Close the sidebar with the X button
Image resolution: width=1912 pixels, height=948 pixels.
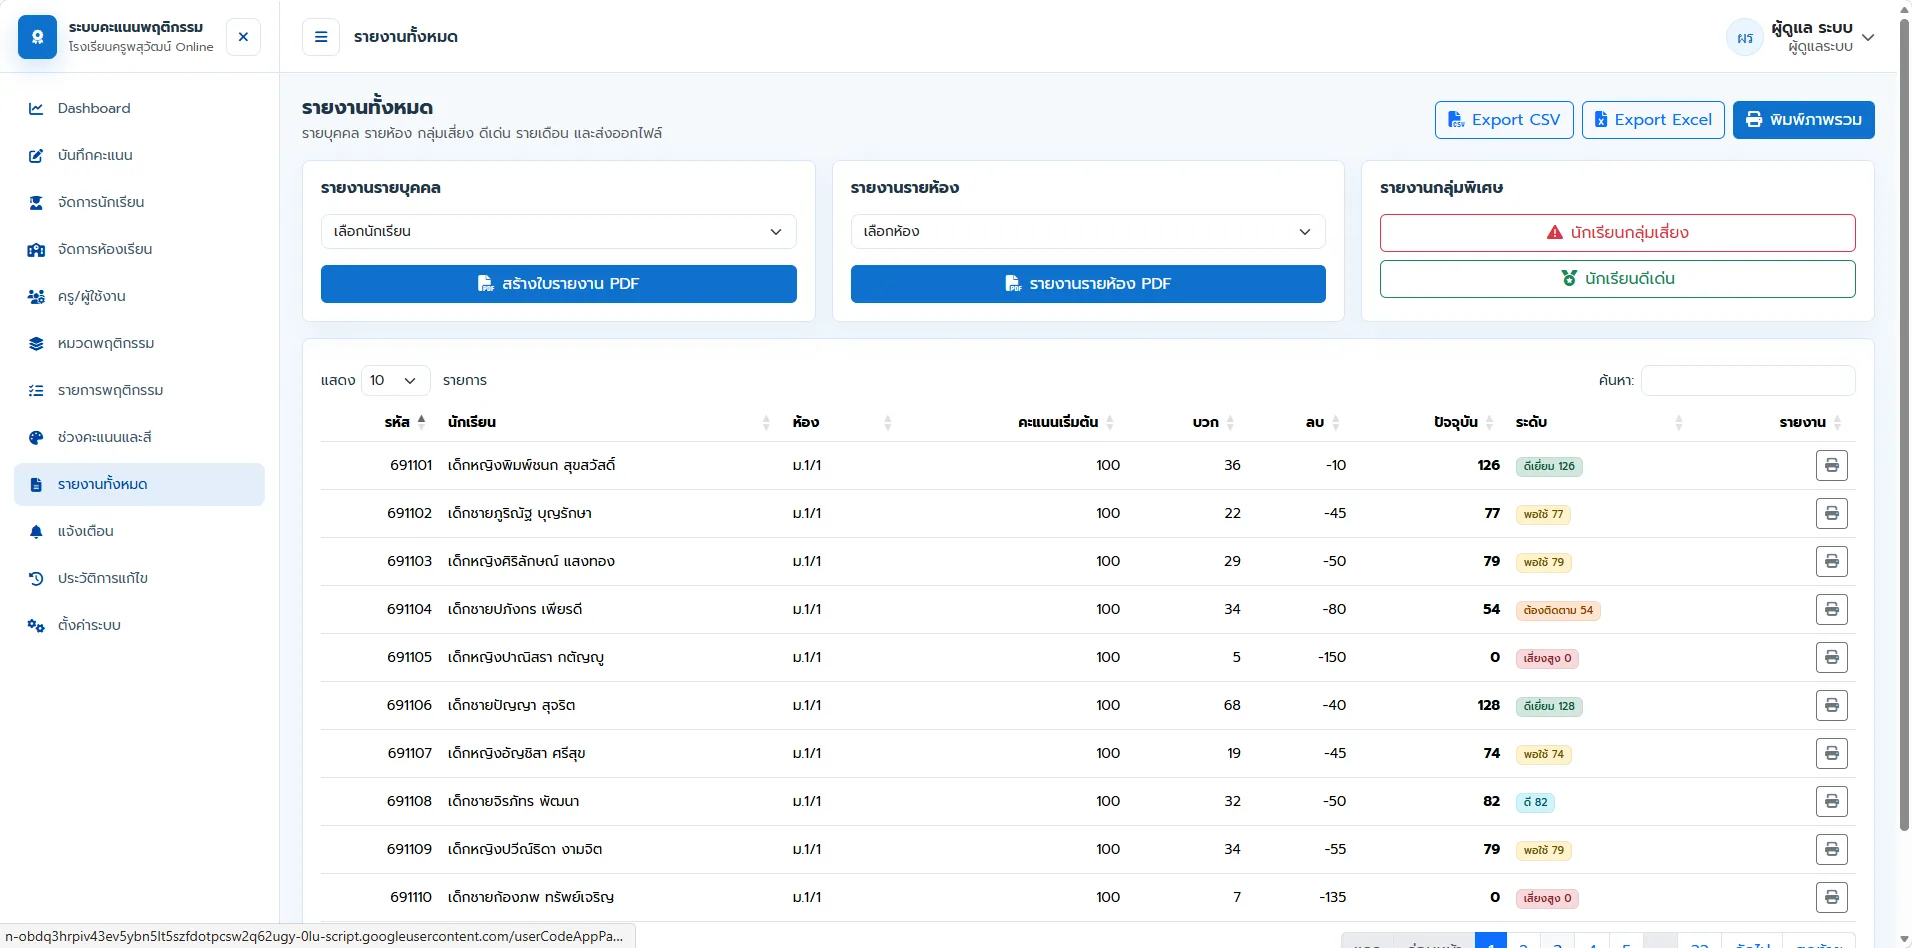[x=243, y=37]
